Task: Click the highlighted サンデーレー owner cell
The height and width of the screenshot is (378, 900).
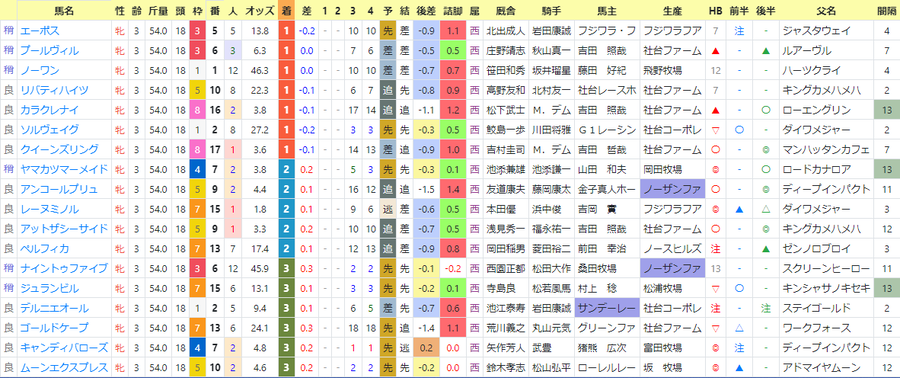Action: 608,308
